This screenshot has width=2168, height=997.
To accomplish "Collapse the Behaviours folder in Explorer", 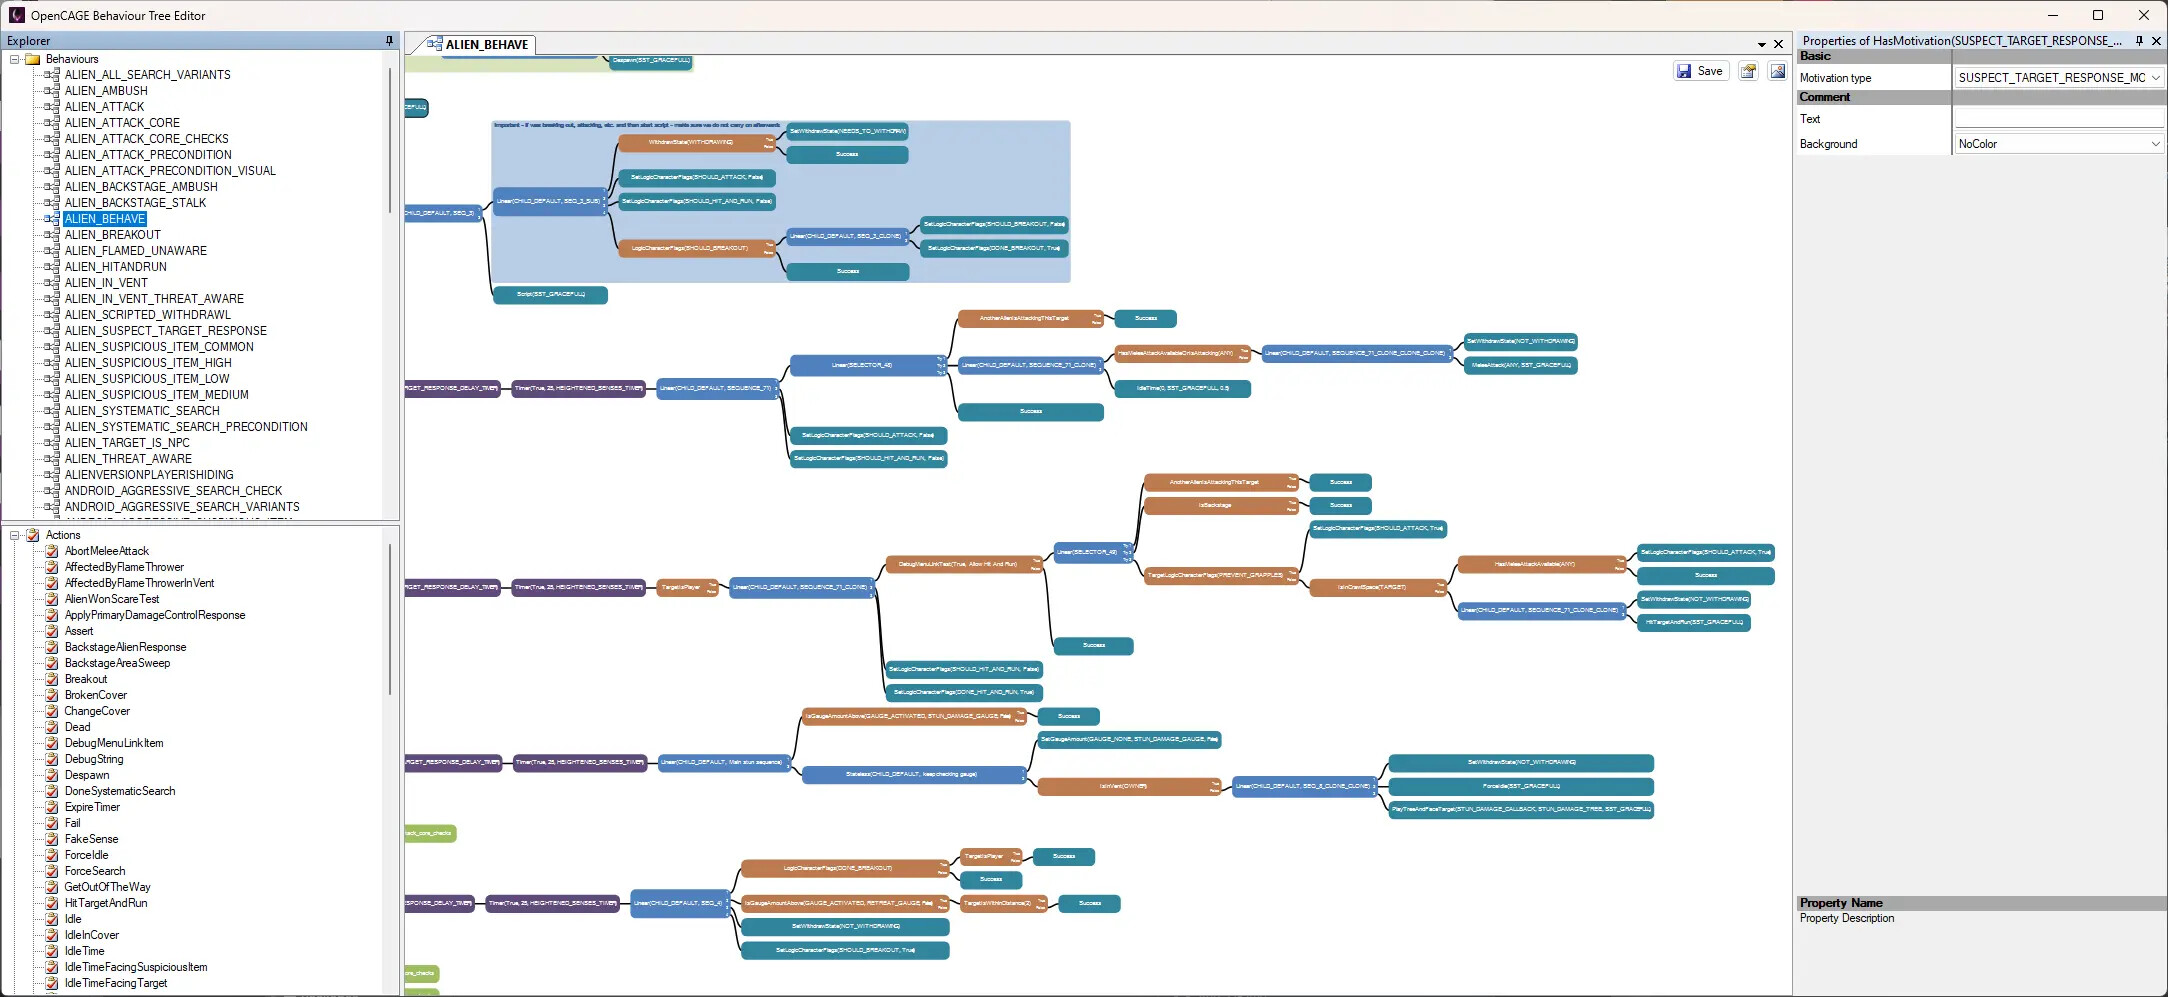I will 15,59.
